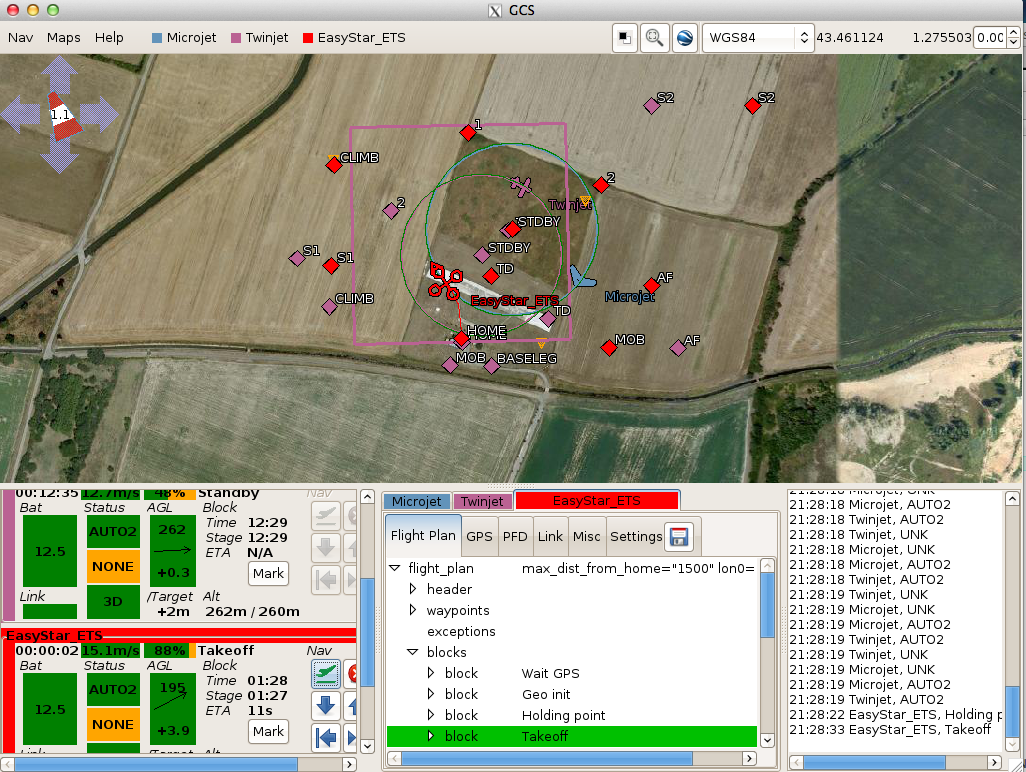Click the Mark button in Twinjet strip

tap(268, 574)
